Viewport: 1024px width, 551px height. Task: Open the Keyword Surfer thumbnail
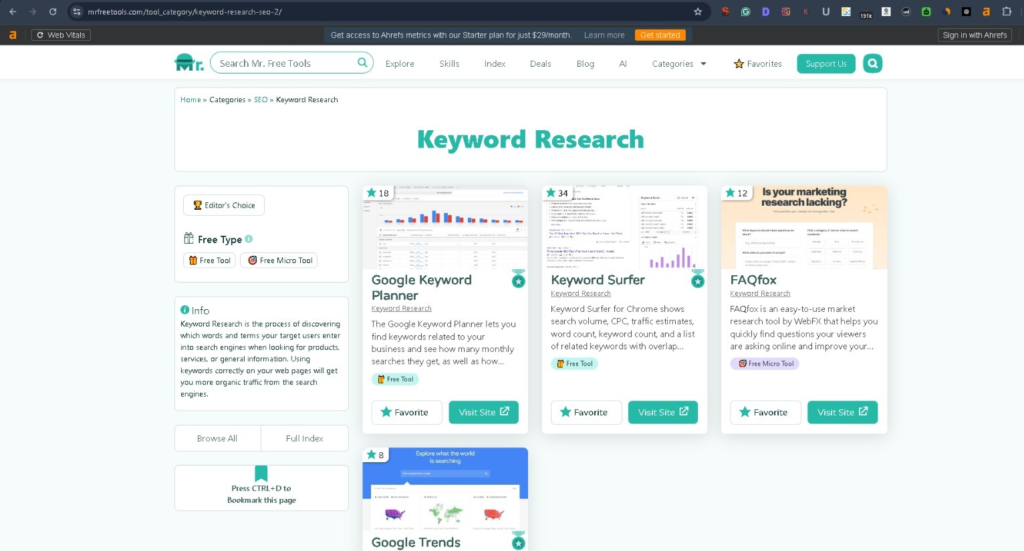[624, 227]
